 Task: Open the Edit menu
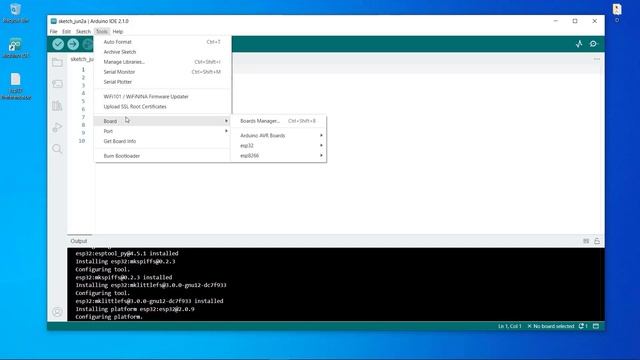tap(67, 31)
